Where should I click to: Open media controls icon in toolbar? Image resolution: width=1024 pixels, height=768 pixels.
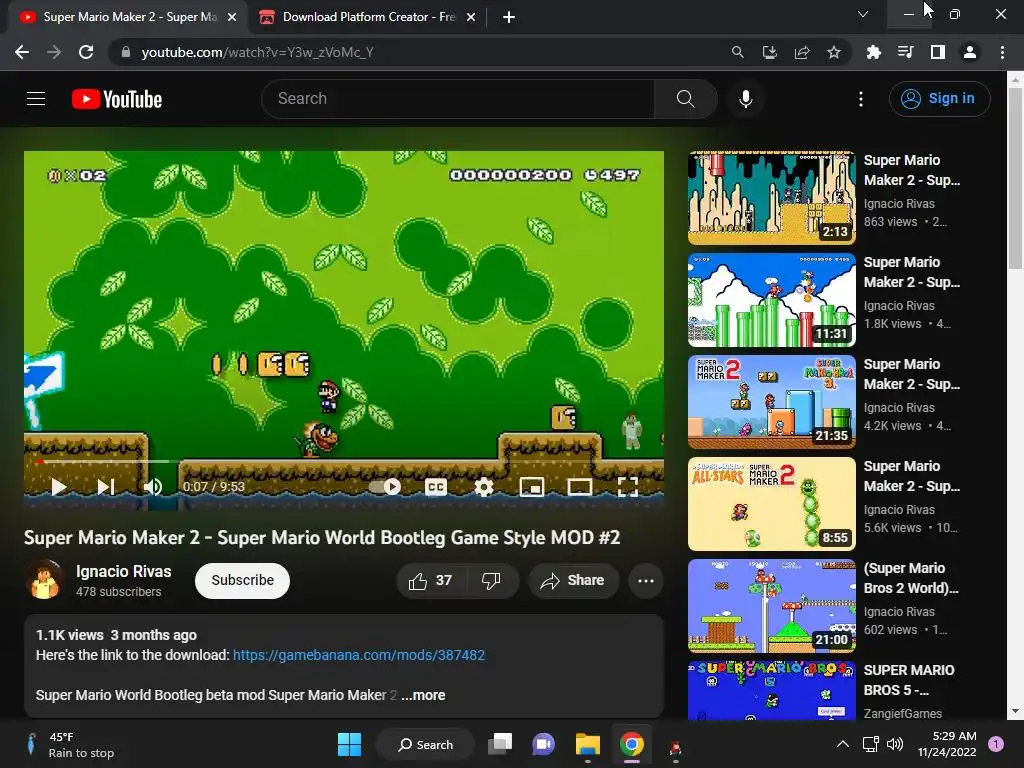[905, 52]
